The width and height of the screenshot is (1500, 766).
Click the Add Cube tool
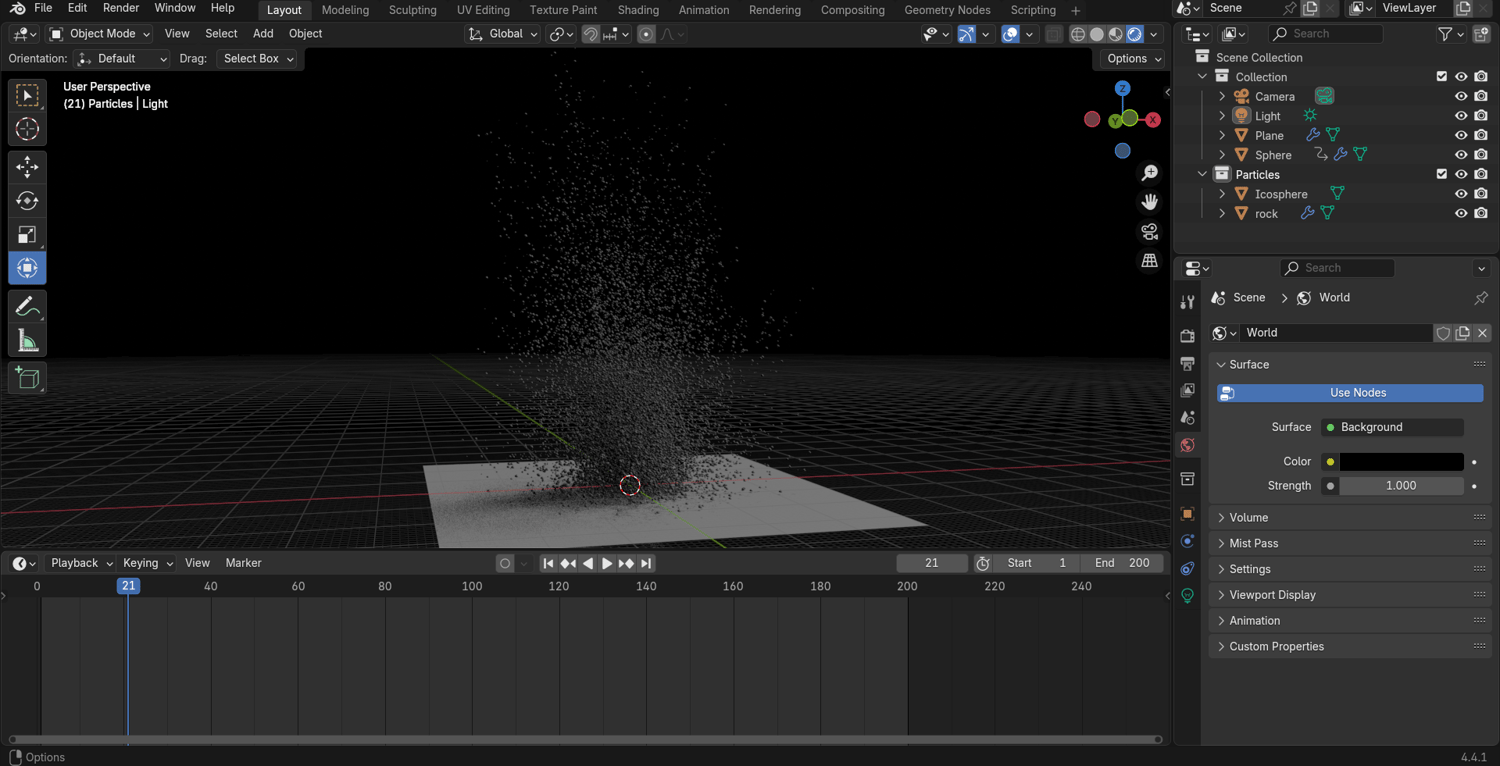27,378
